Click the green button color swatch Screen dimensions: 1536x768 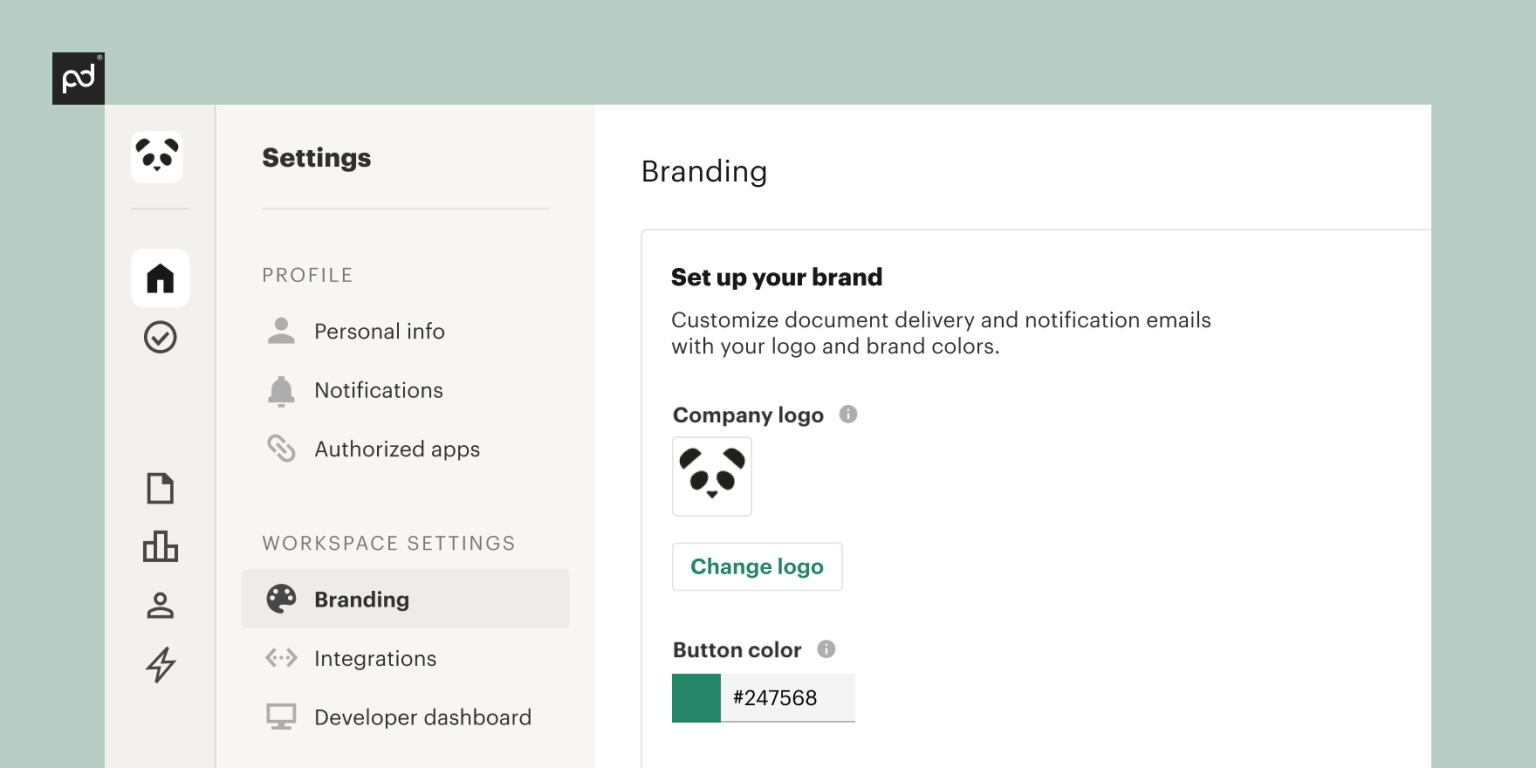(695, 698)
